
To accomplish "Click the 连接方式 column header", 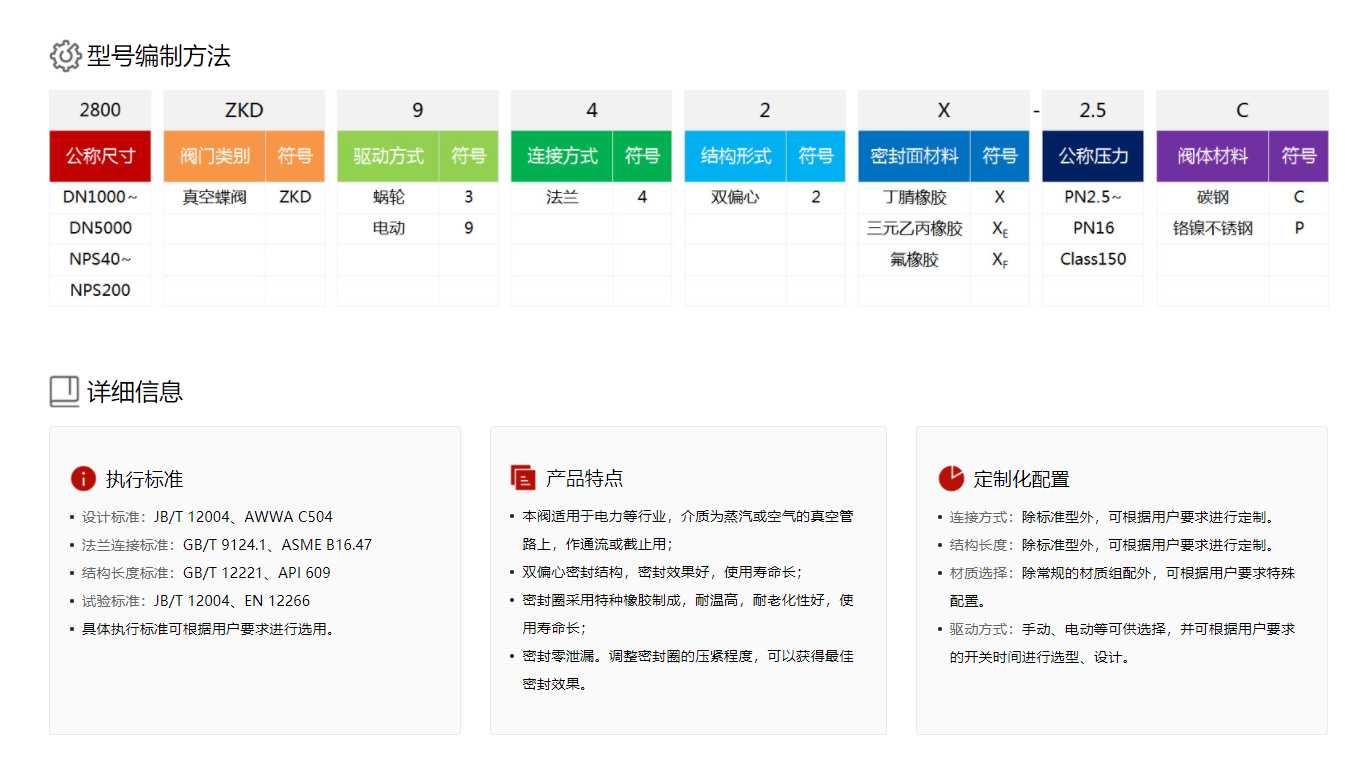I will tap(562, 156).
